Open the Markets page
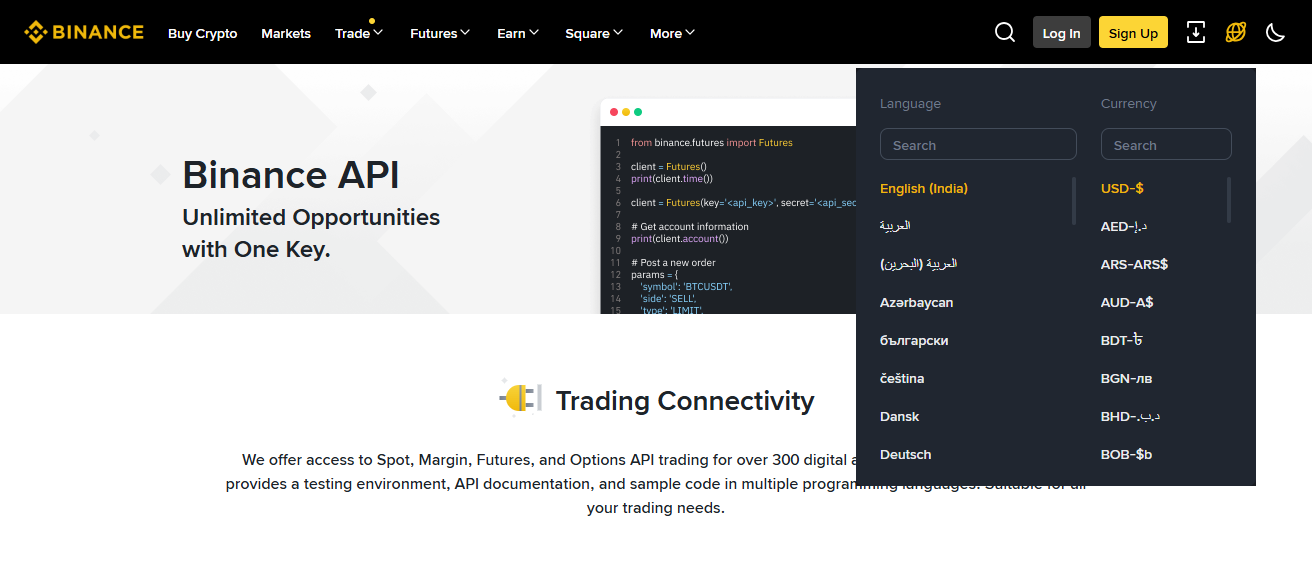Screen dimensions: 1312x568 (x=286, y=33)
